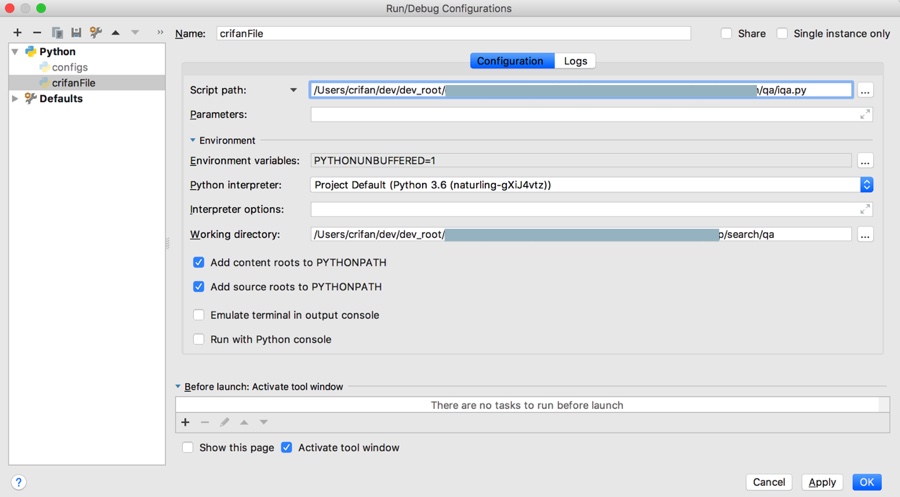Image resolution: width=900 pixels, height=497 pixels.
Task: Add a new run configuration
Action: point(17,33)
